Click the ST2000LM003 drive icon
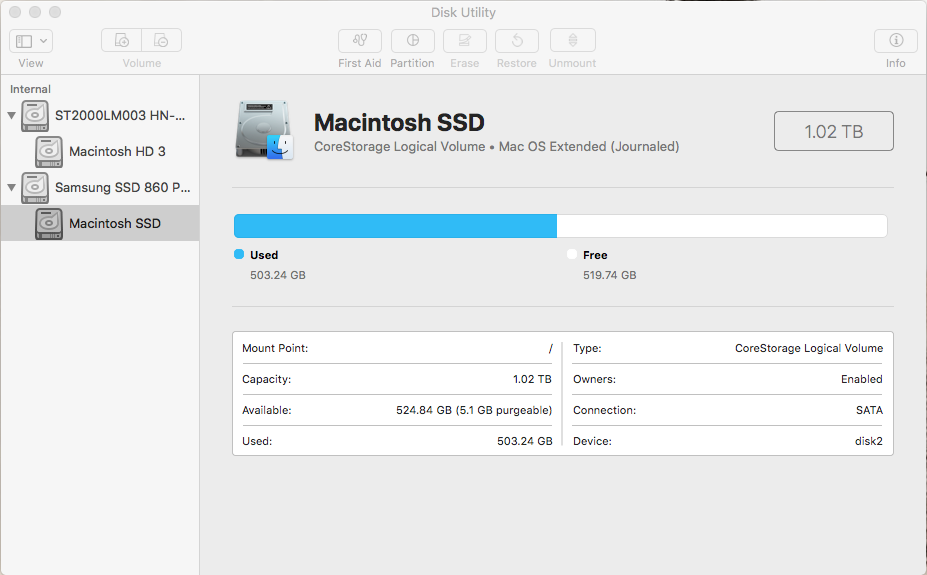The width and height of the screenshot is (927, 575). 35,116
